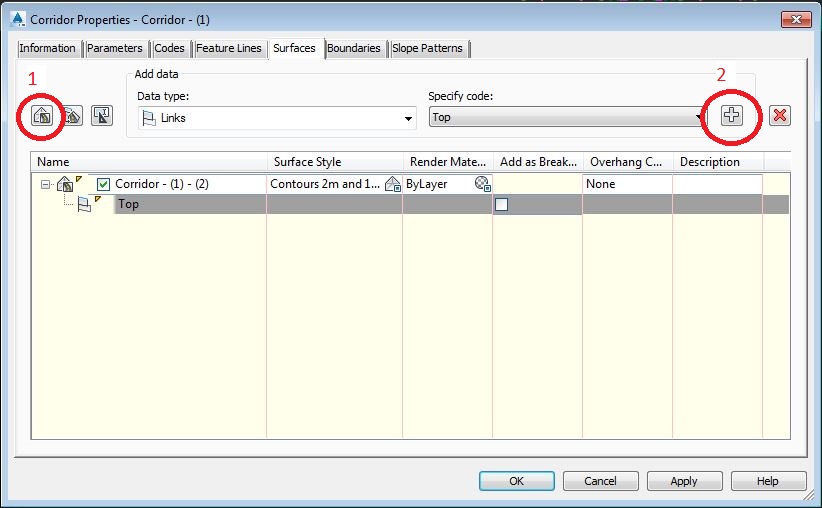Click the surface style picker icon beside Contours
The image size is (822, 508).
[x=393, y=184]
